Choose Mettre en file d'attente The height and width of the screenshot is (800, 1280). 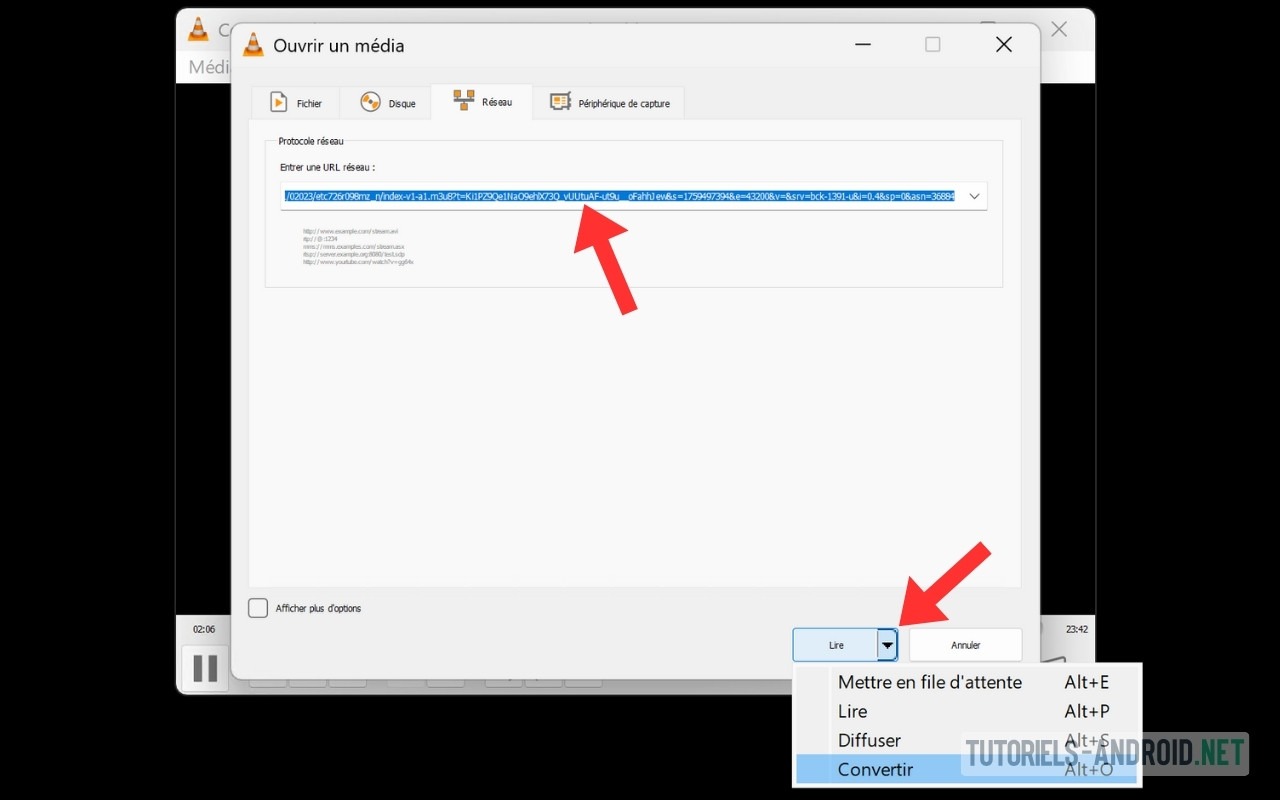click(x=967, y=682)
